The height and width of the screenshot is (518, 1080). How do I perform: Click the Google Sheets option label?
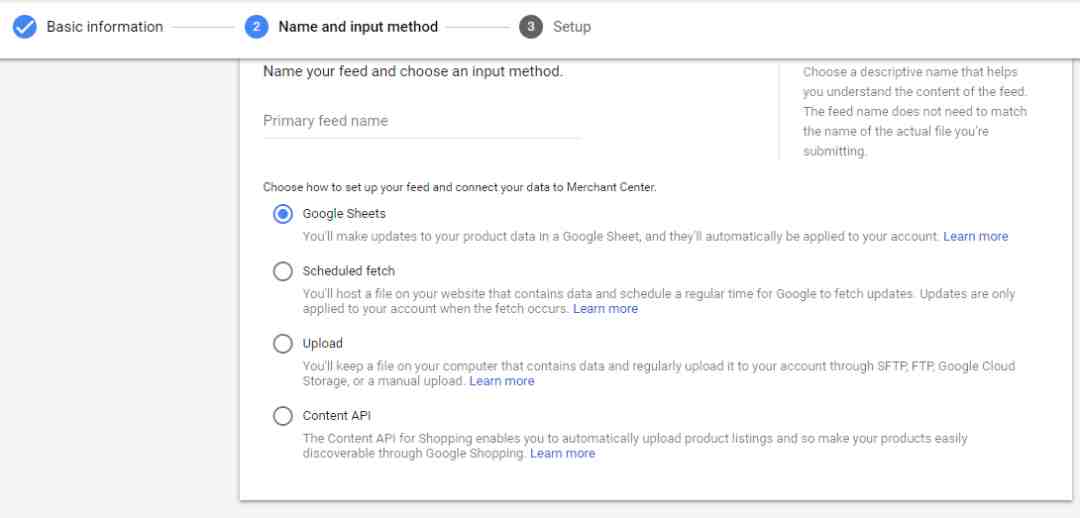(344, 214)
